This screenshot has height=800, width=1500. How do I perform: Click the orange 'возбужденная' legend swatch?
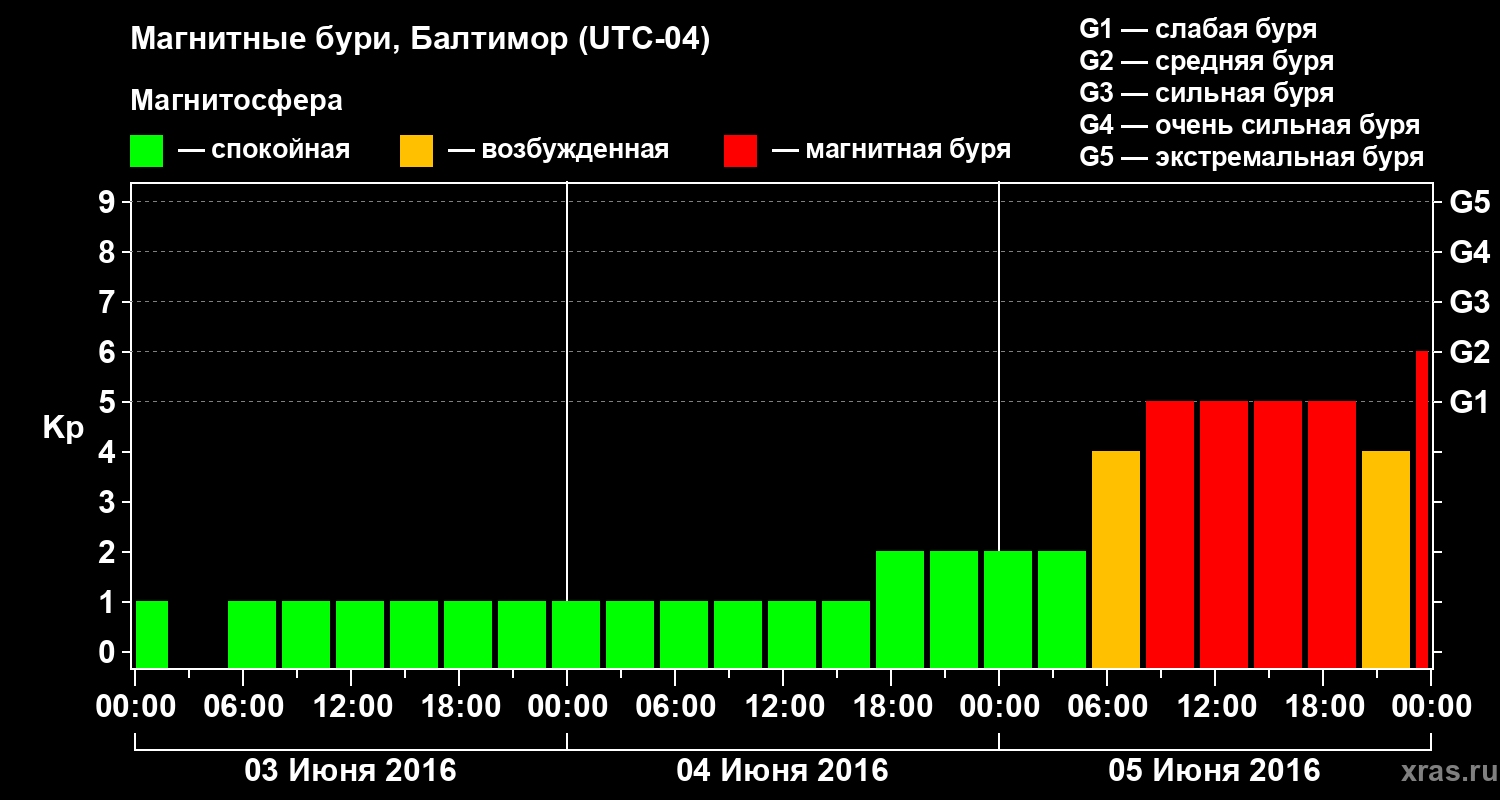[417, 151]
